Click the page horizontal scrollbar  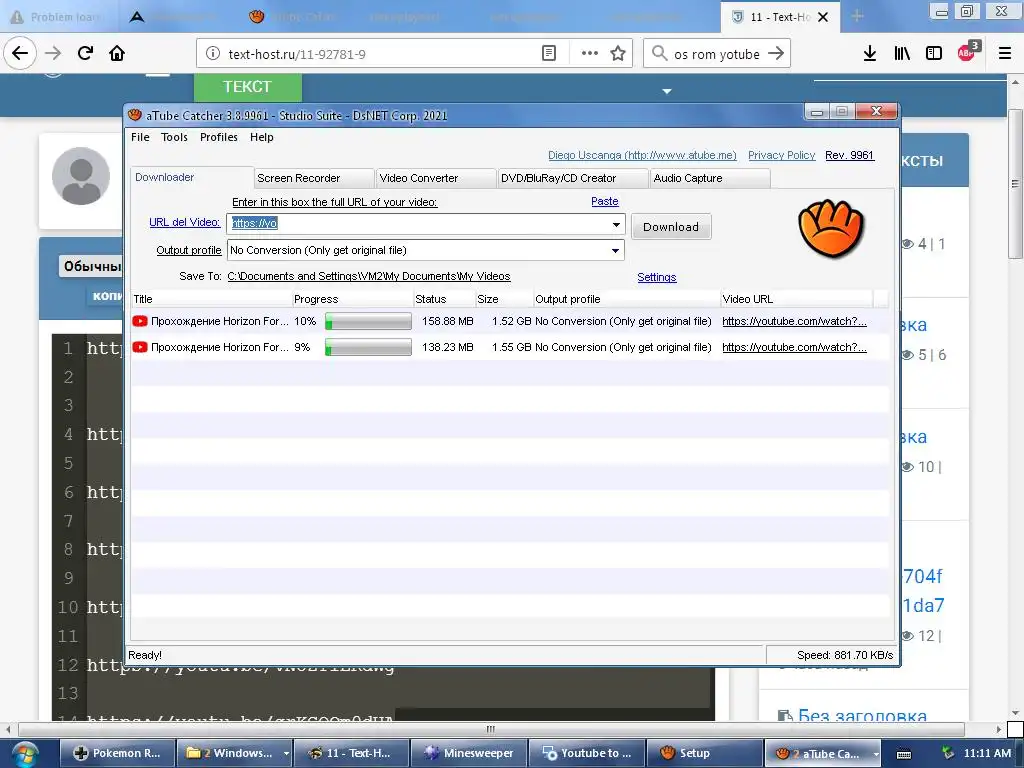click(x=491, y=729)
